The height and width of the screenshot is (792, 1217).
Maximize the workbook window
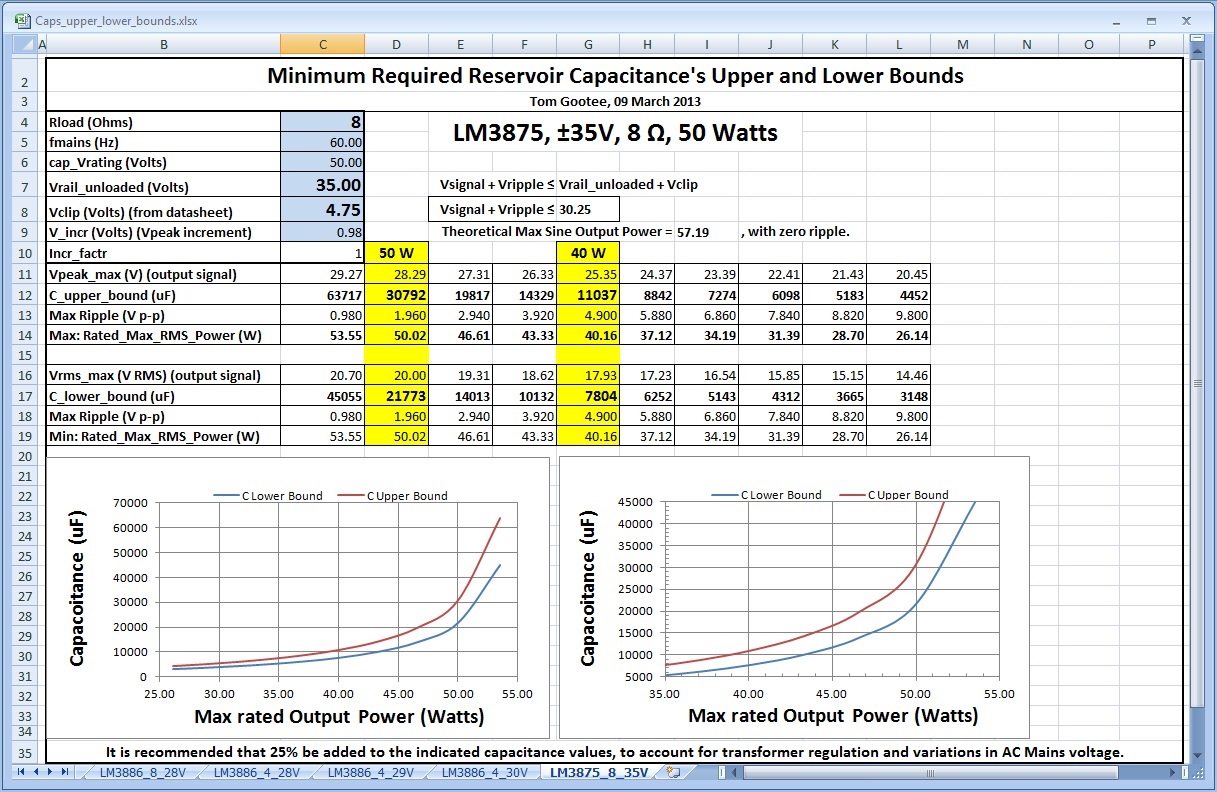(1152, 20)
